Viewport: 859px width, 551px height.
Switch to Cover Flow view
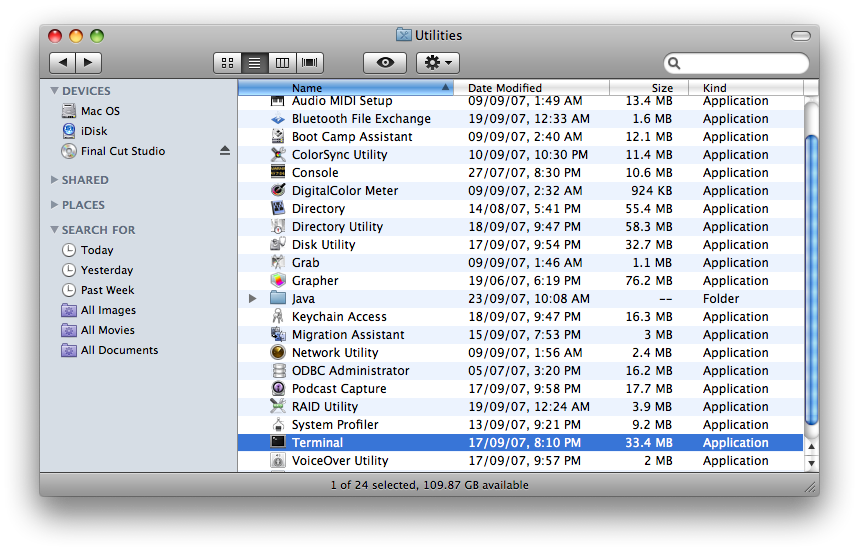(x=311, y=62)
